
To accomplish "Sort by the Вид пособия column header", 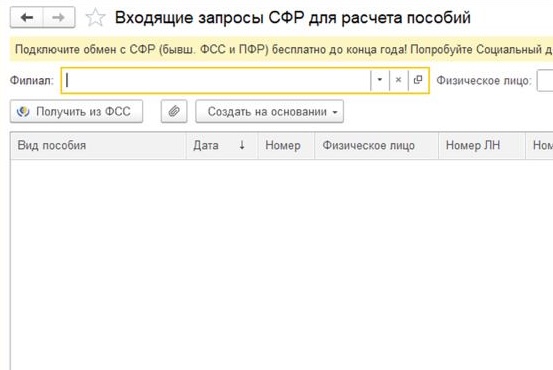I will point(98,145).
